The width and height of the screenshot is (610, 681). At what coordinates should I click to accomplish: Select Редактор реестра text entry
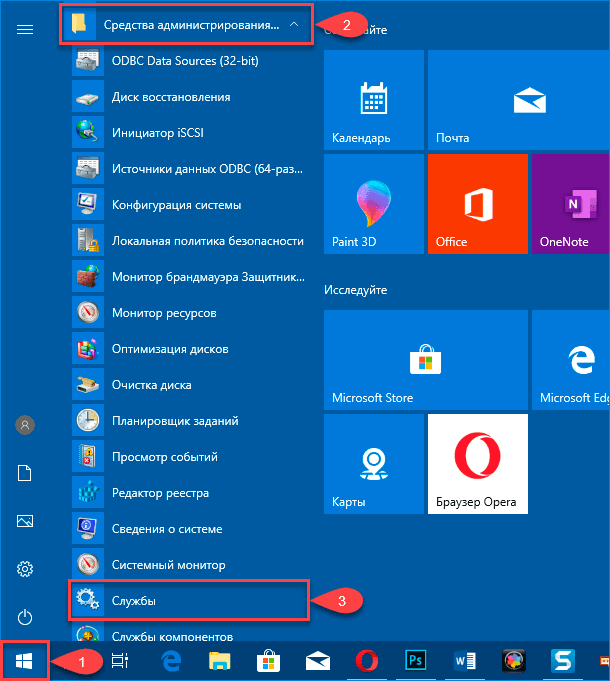pyautogui.click(x=160, y=493)
